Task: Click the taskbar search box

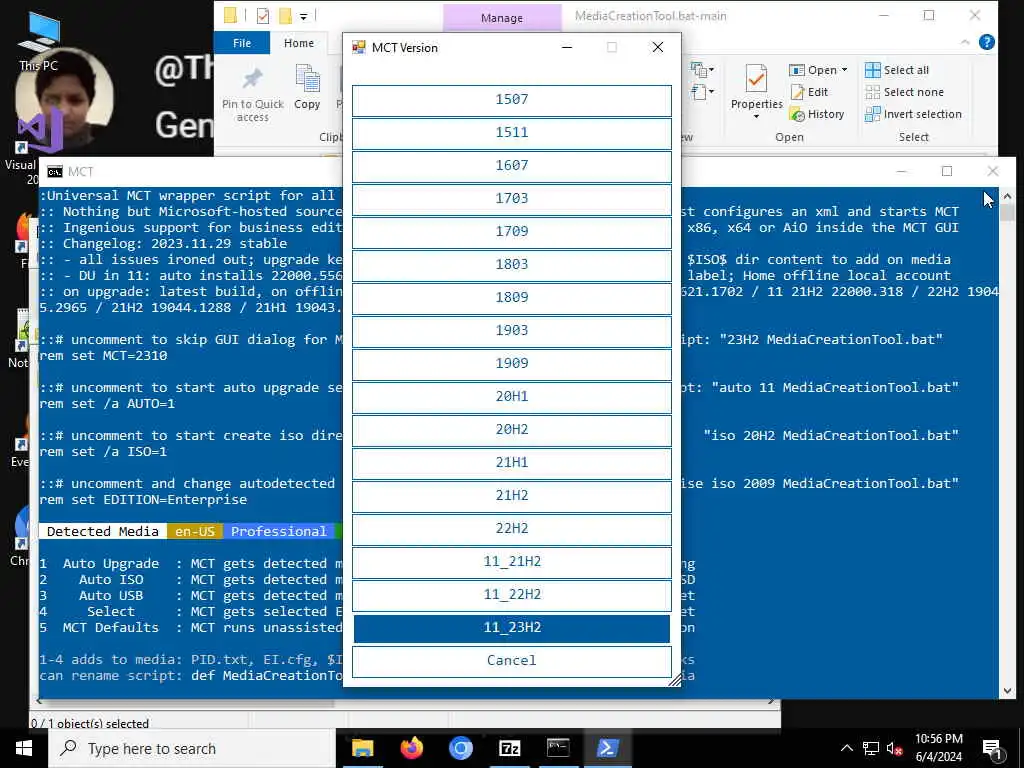Action: (191, 748)
